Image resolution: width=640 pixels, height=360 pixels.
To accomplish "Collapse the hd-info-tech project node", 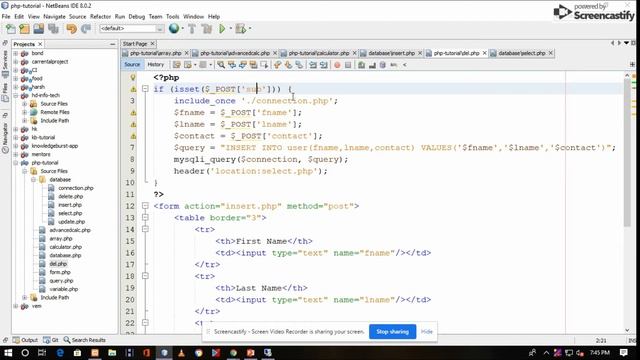I will point(16,96).
